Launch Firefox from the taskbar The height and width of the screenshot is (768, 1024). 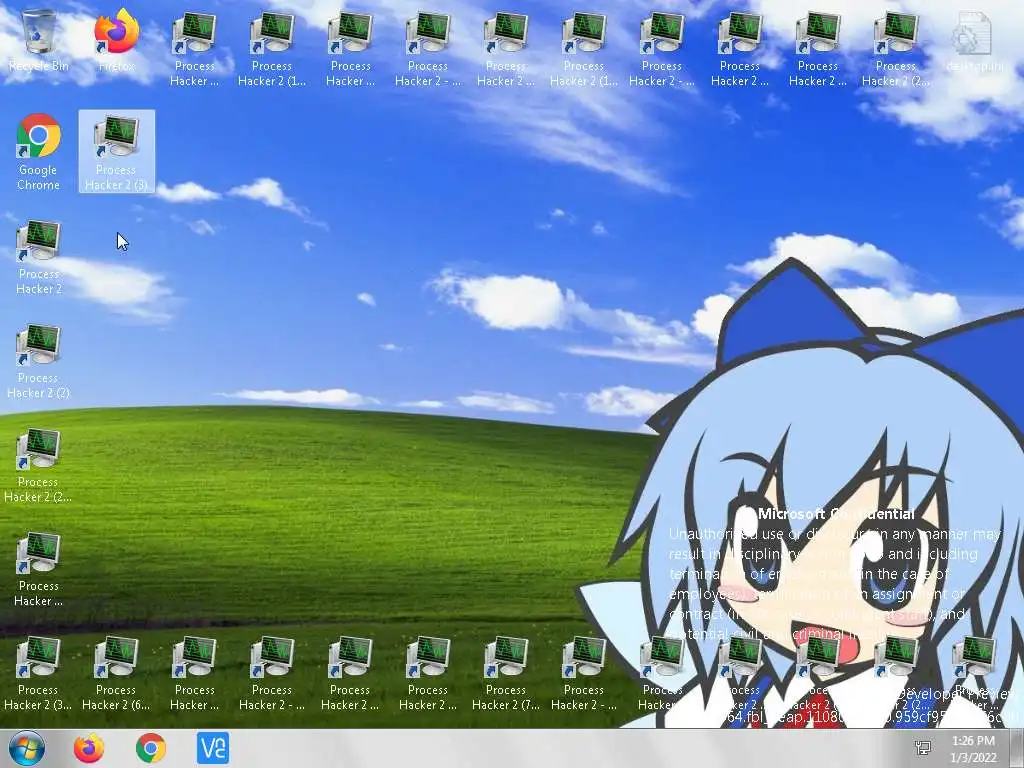pyautogui.click(x=89, y=748)
